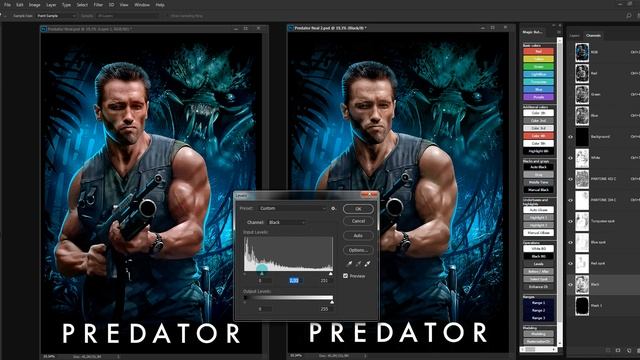Click create new channel icon at panel bottom

(x=629, y=350)
